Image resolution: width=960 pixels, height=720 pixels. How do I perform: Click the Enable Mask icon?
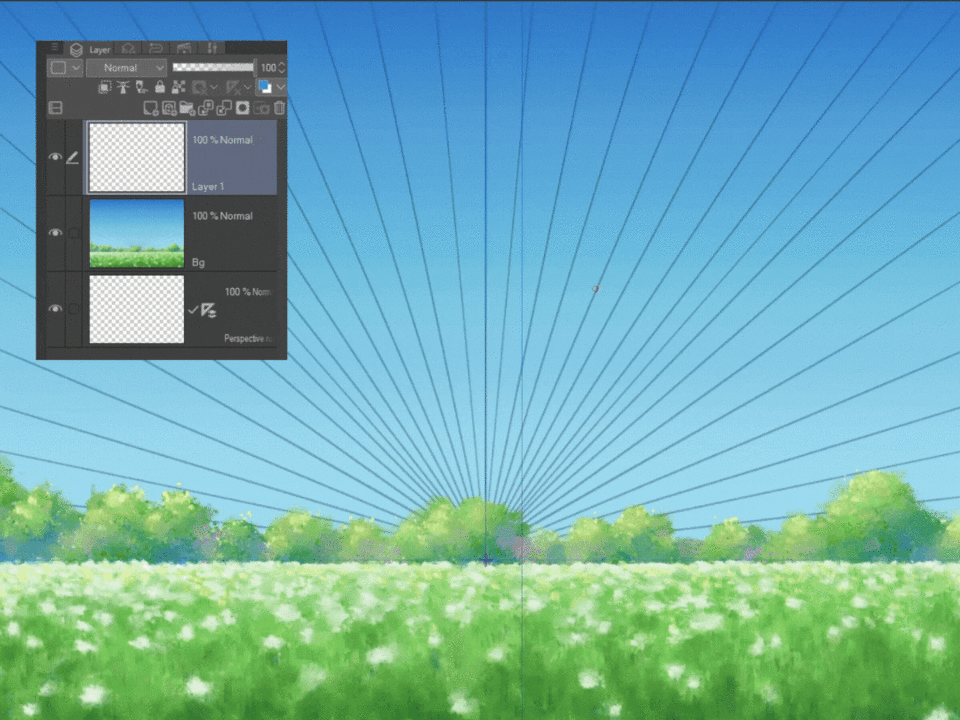[x=199, y=88]
